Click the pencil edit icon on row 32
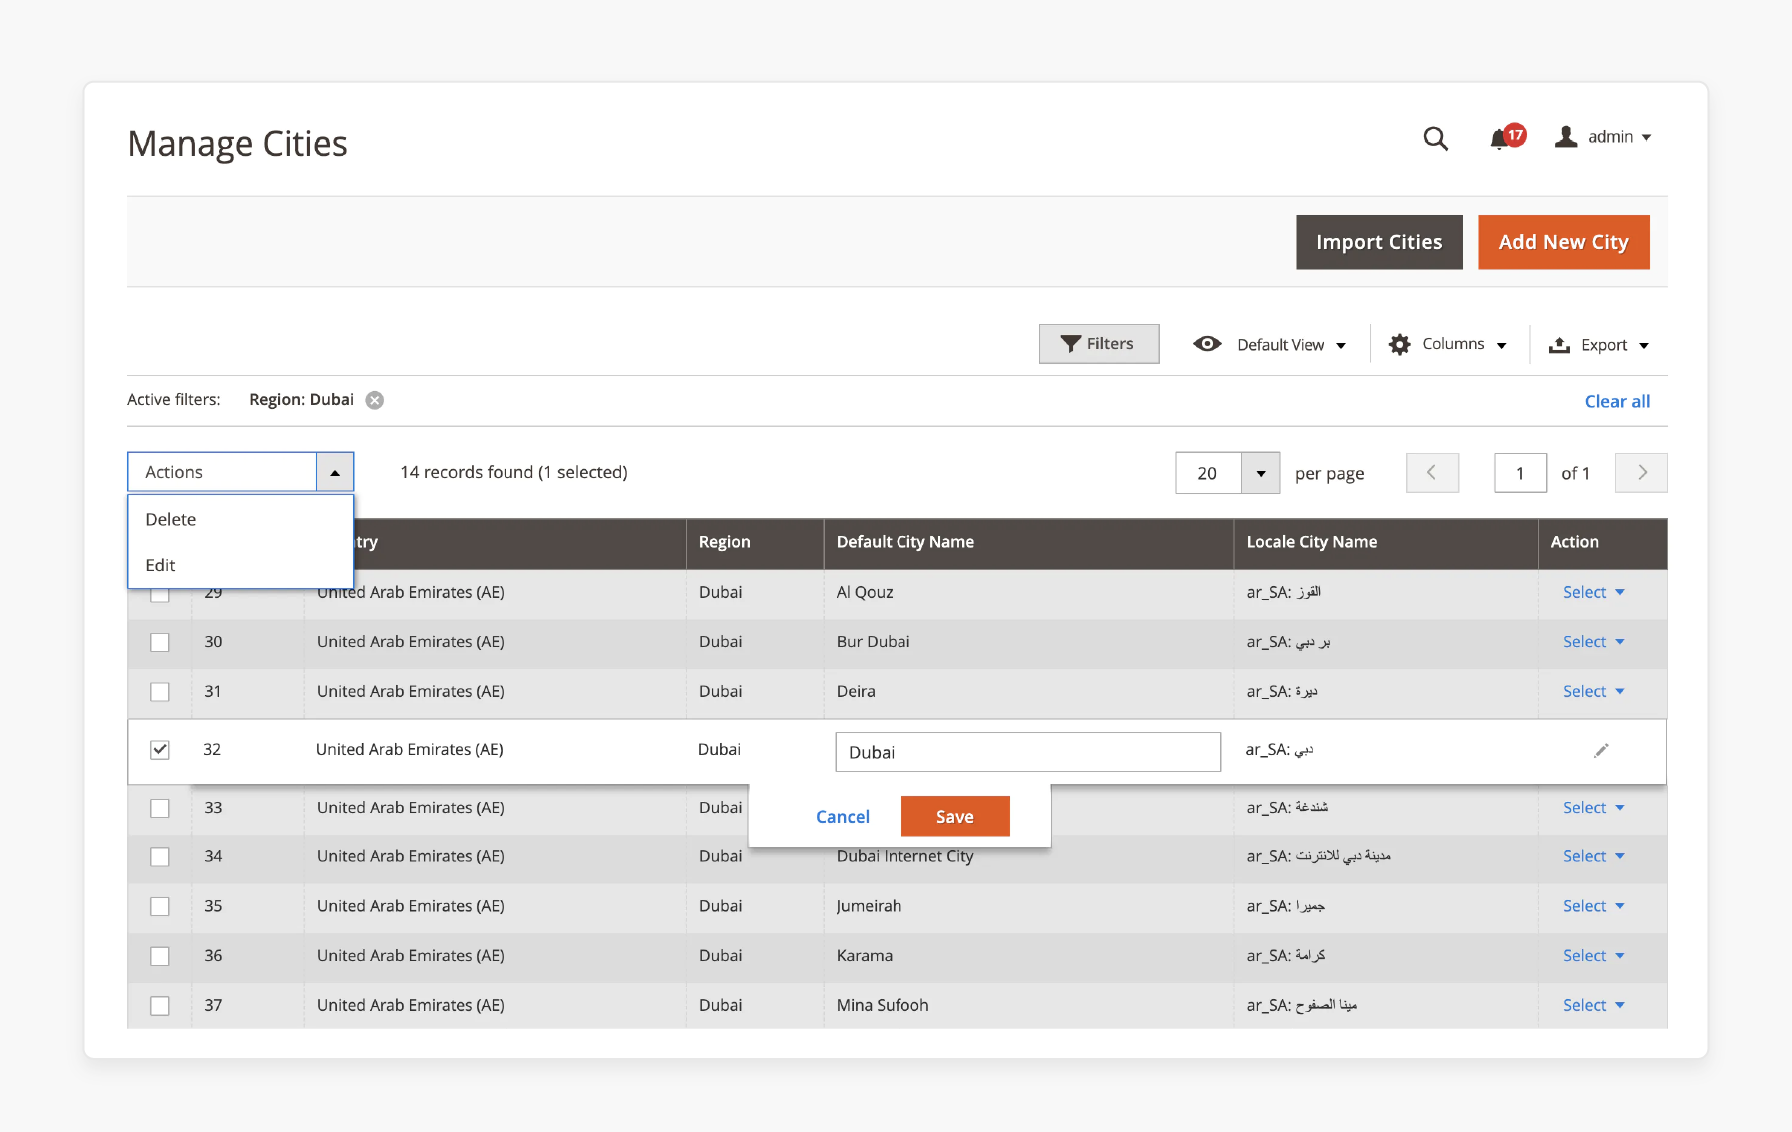Image resolution: width=1792 pixels, height=1132 pixels. click(1601, 749)
